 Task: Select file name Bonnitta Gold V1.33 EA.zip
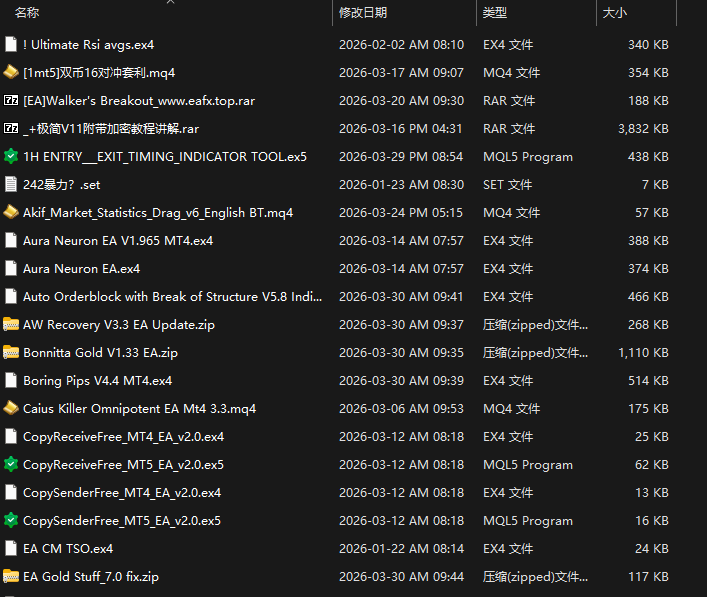point(101,352)
